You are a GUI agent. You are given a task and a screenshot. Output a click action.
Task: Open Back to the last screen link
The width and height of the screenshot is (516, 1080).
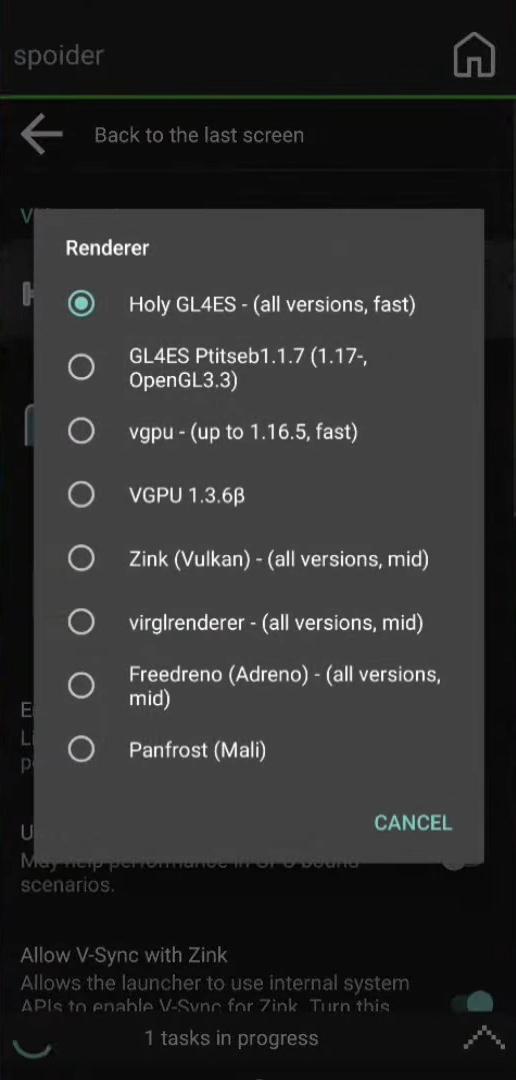tap(199, 135)
